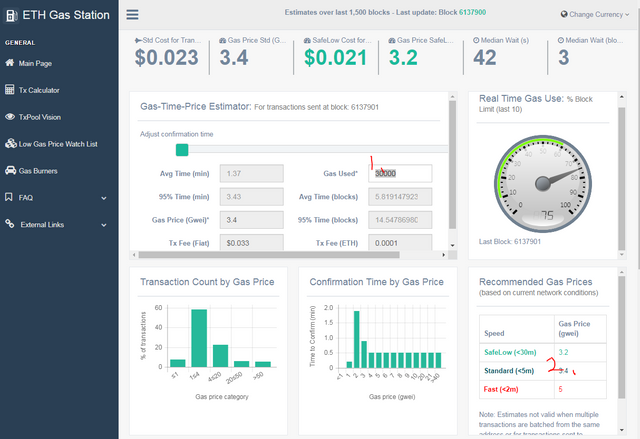Image resolution: width=640 pixels, height=439 pixels.
Task: Click the confirmation time slider handle
Action: (182, 150)
